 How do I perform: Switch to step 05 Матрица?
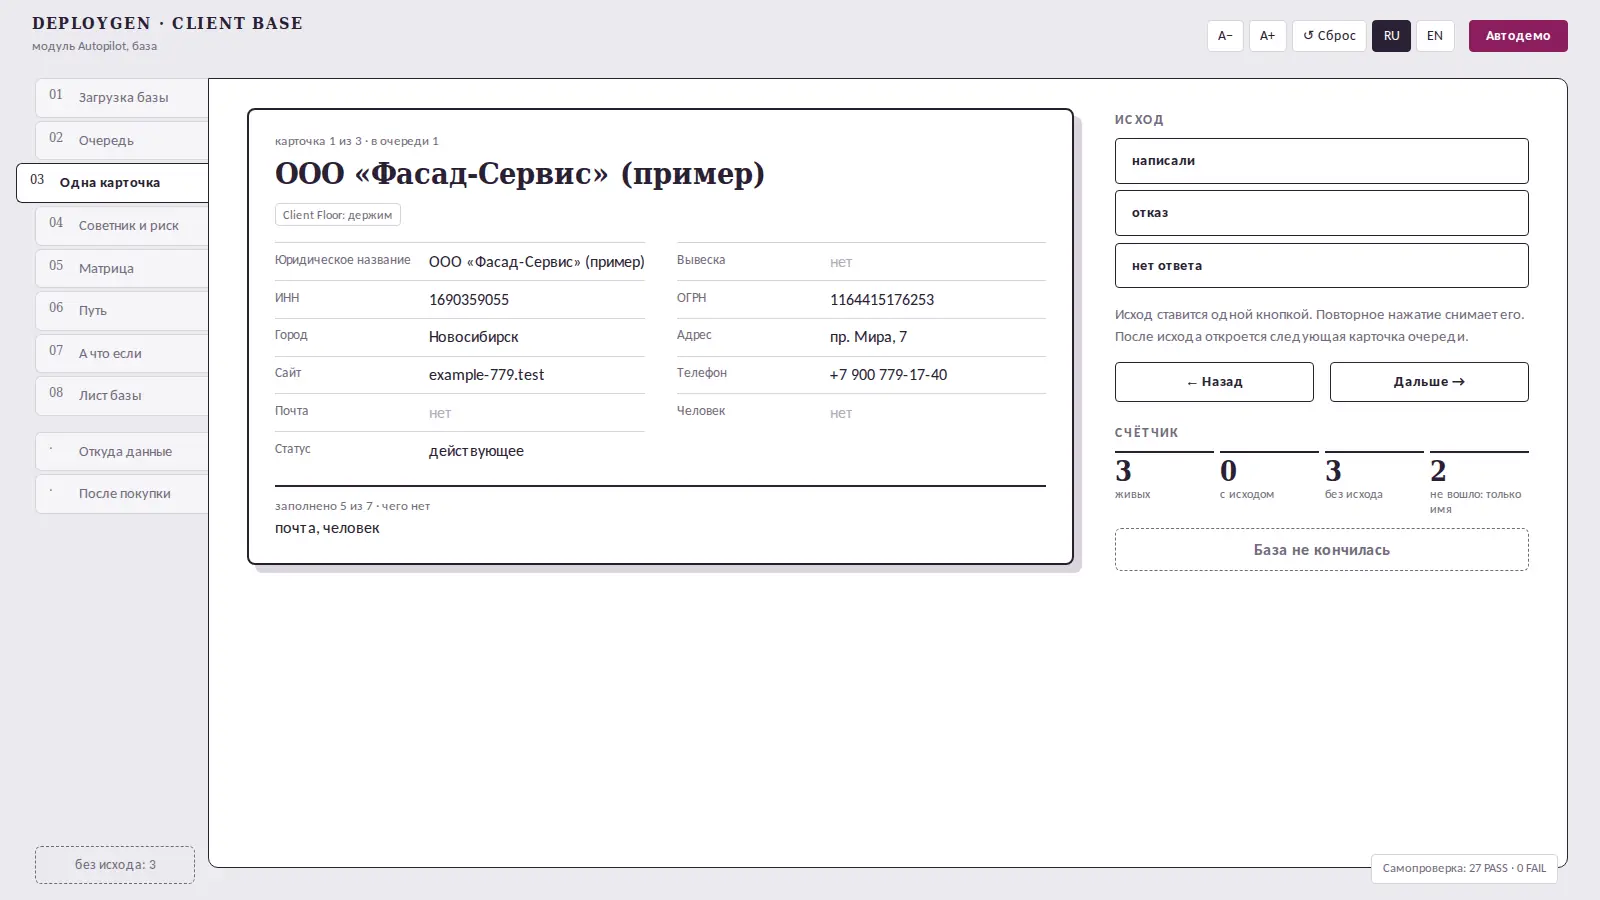click(122, 268)
